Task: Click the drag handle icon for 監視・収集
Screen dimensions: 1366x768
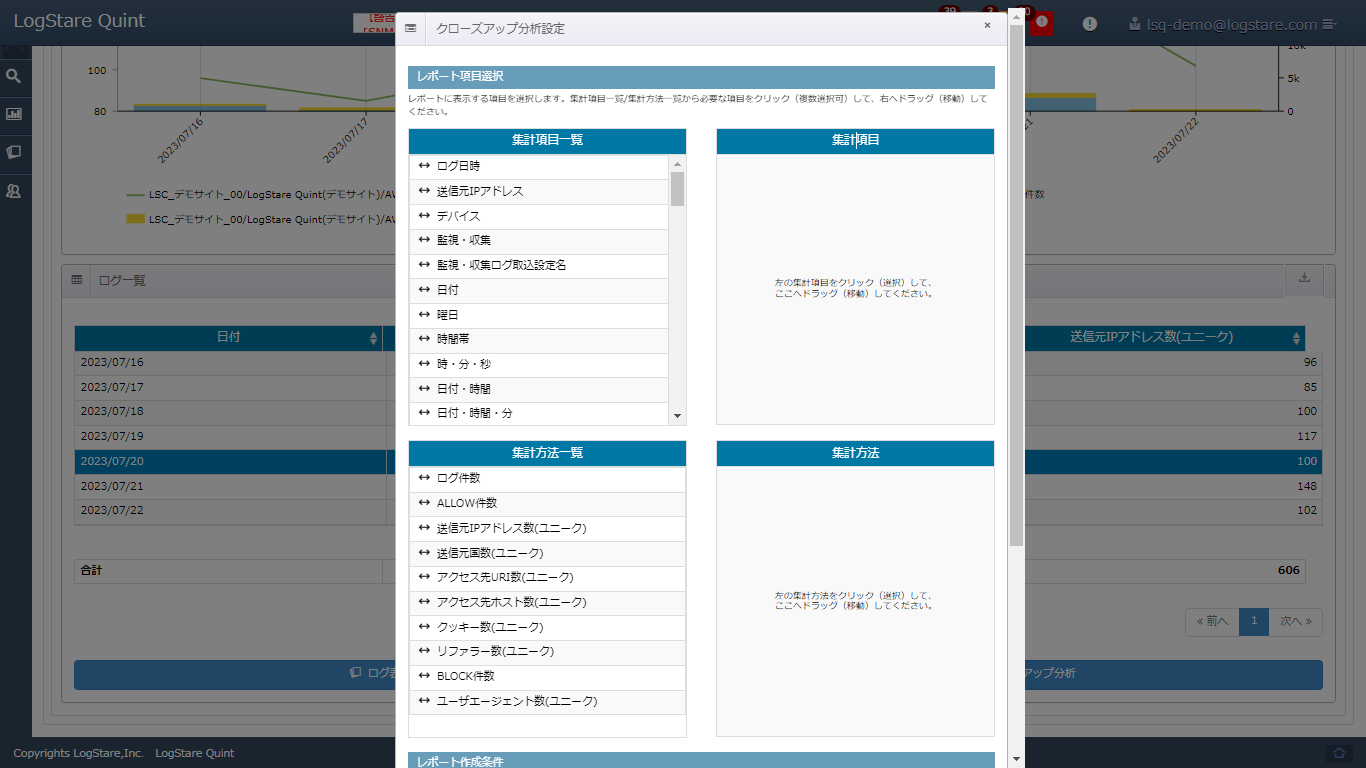Action: 424,240
